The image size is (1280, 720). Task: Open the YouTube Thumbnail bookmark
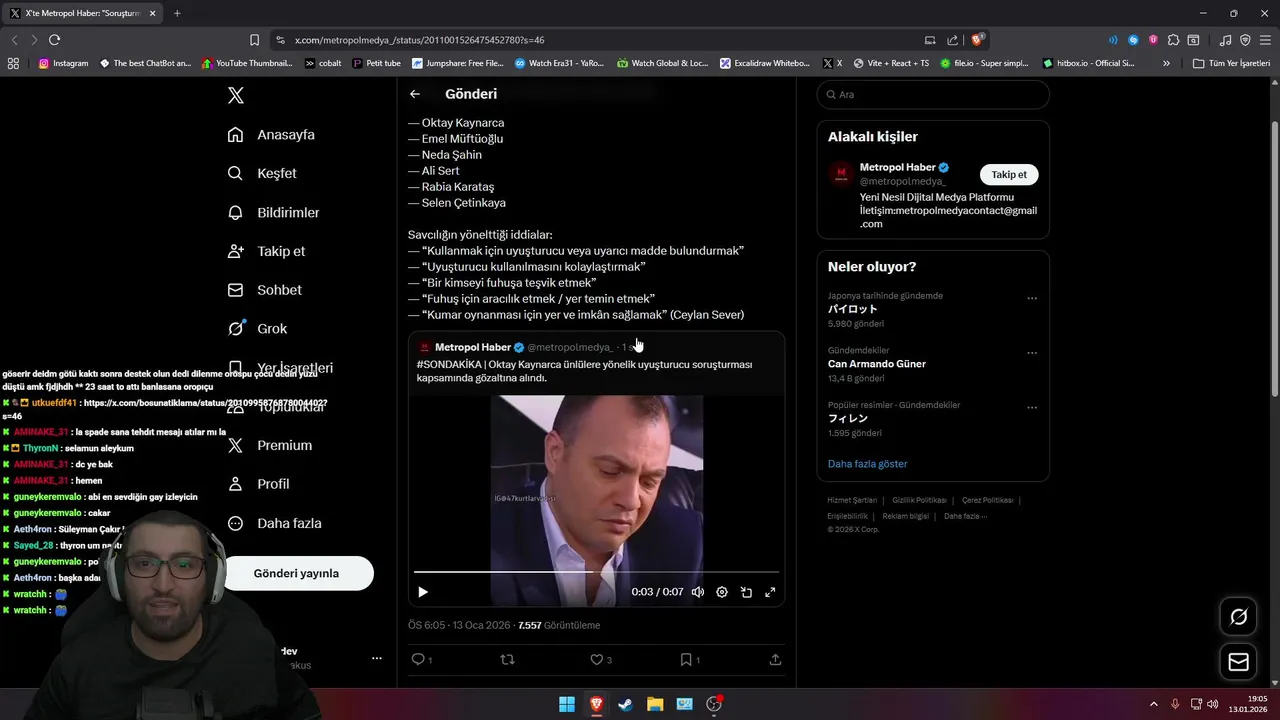[x=247, y=63]
